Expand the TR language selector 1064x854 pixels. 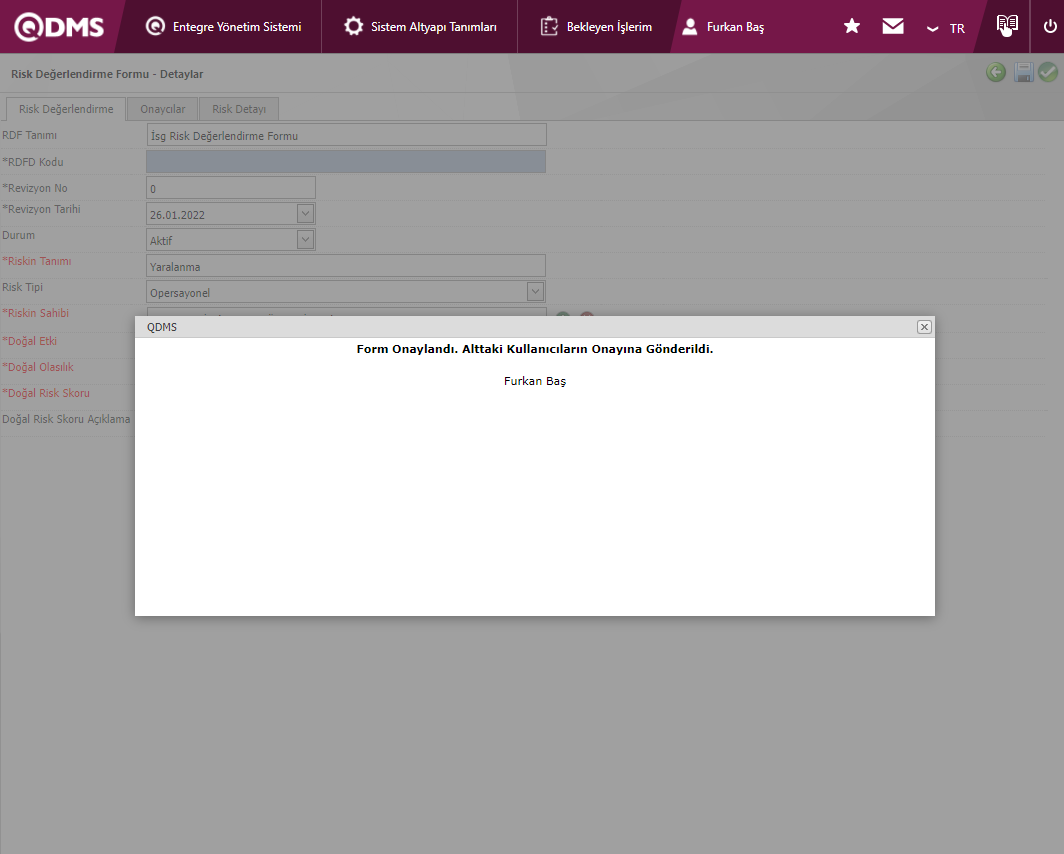click(945, 28)
